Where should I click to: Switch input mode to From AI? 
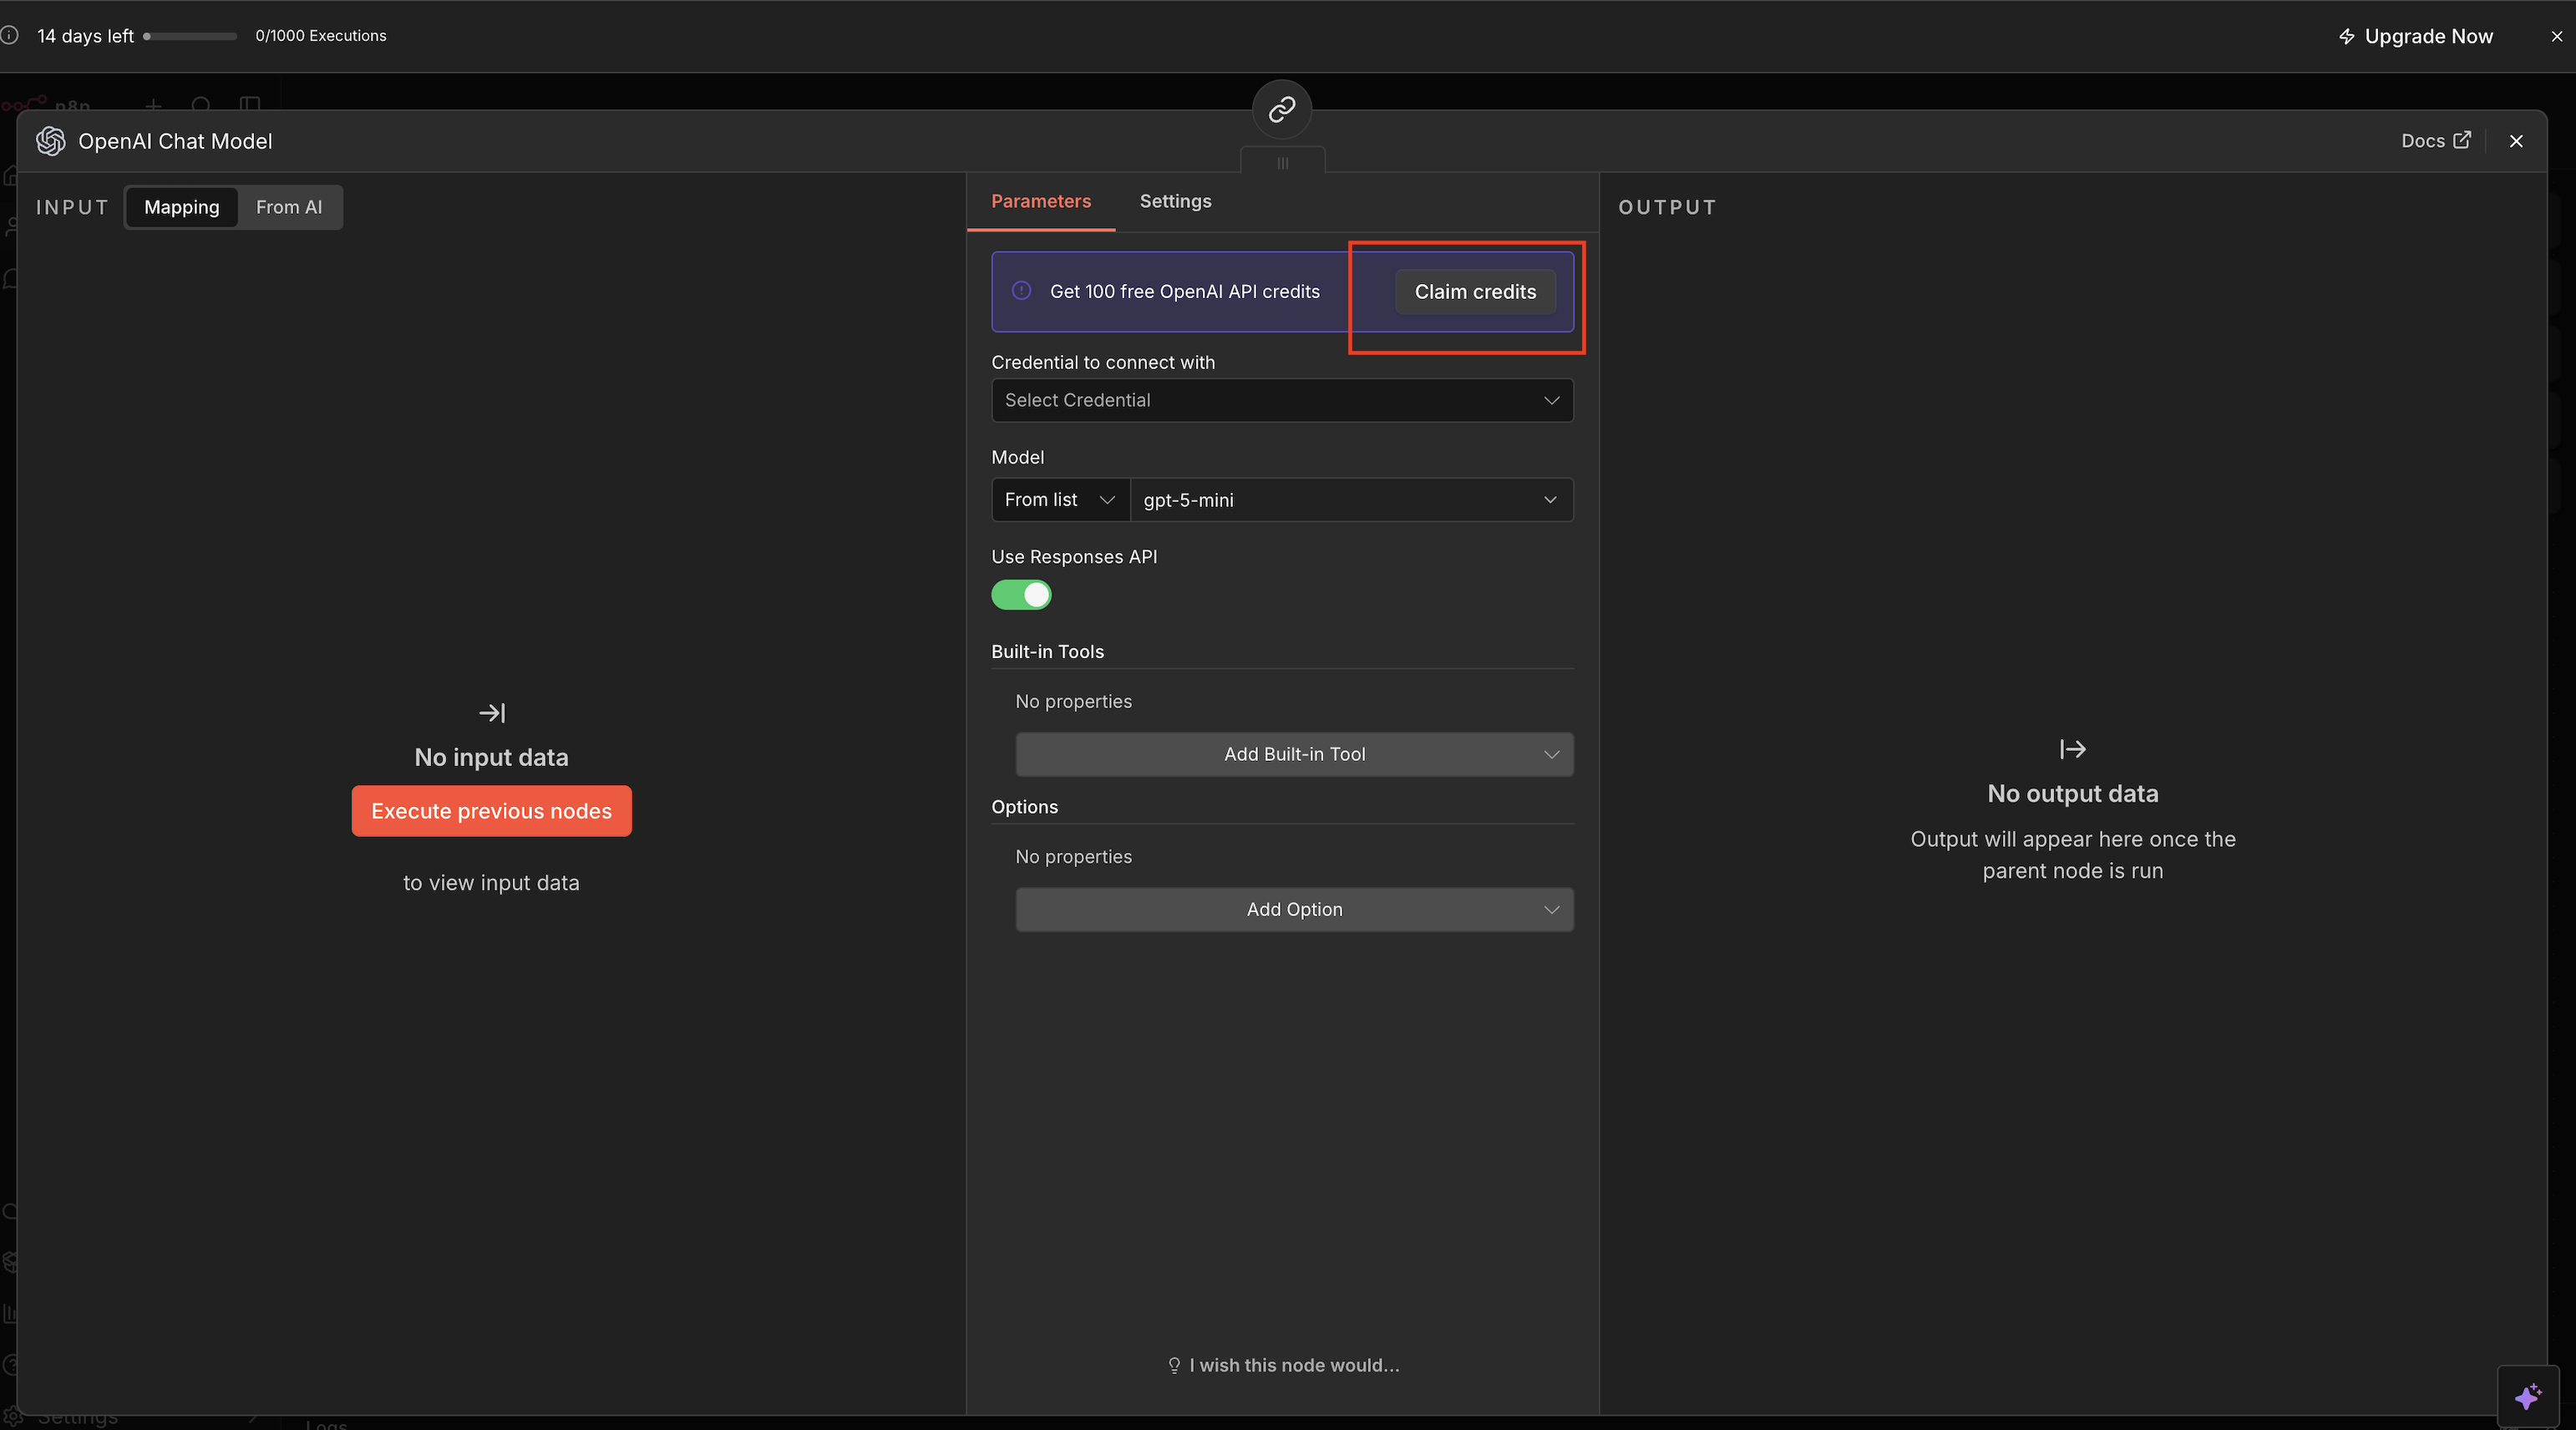pos(289,207)
